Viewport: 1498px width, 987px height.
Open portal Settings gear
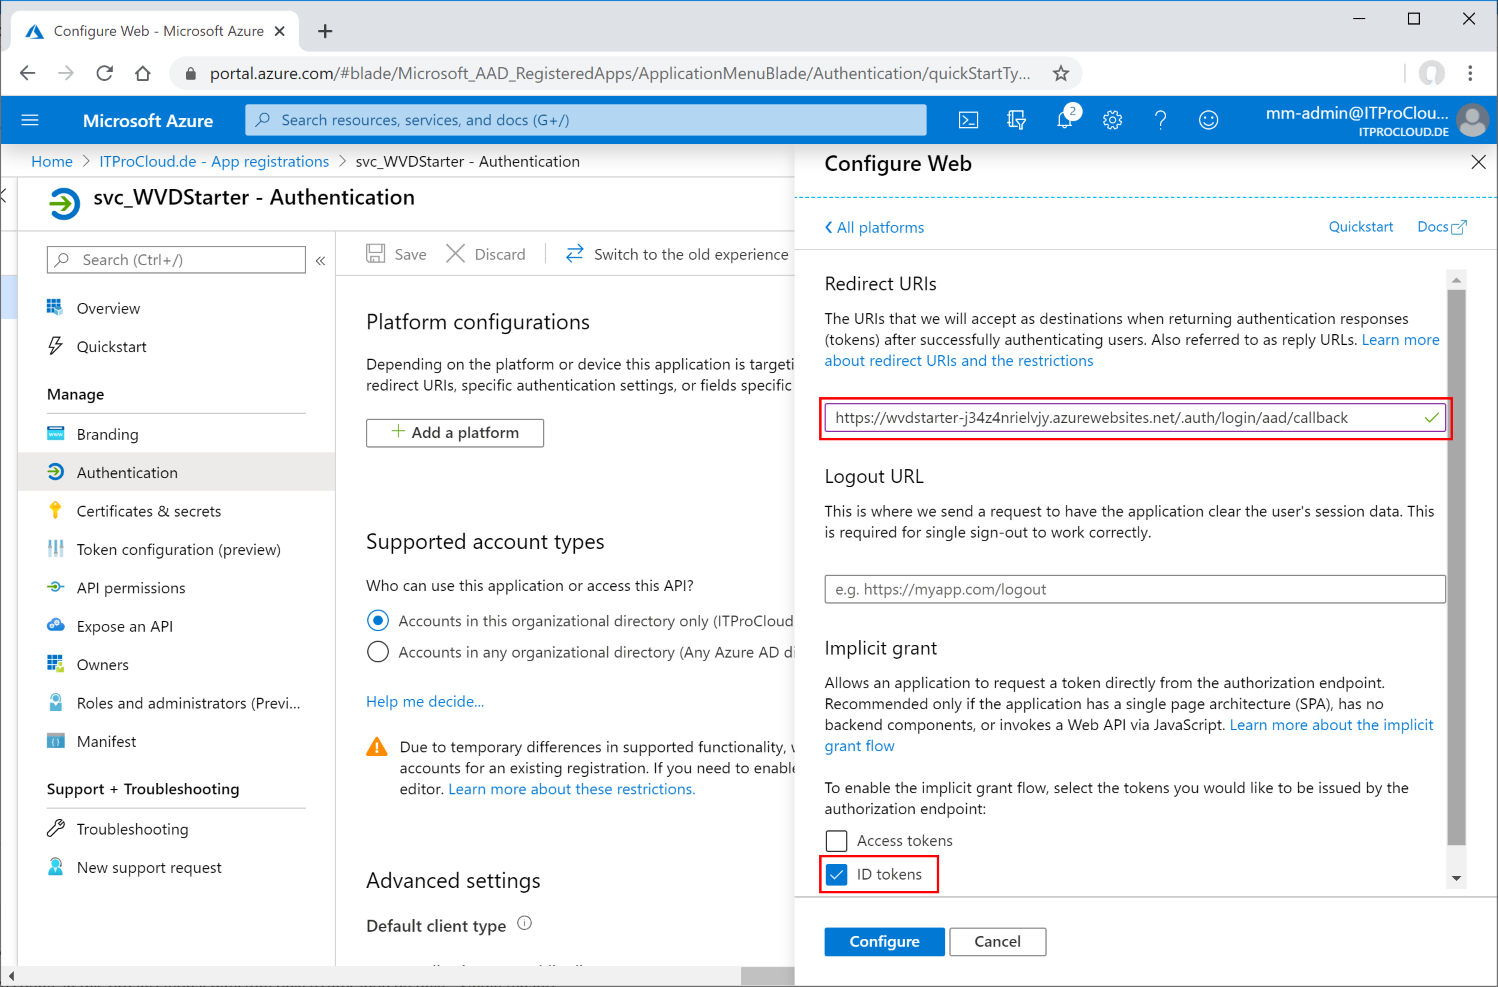[x=1112, y=120]
